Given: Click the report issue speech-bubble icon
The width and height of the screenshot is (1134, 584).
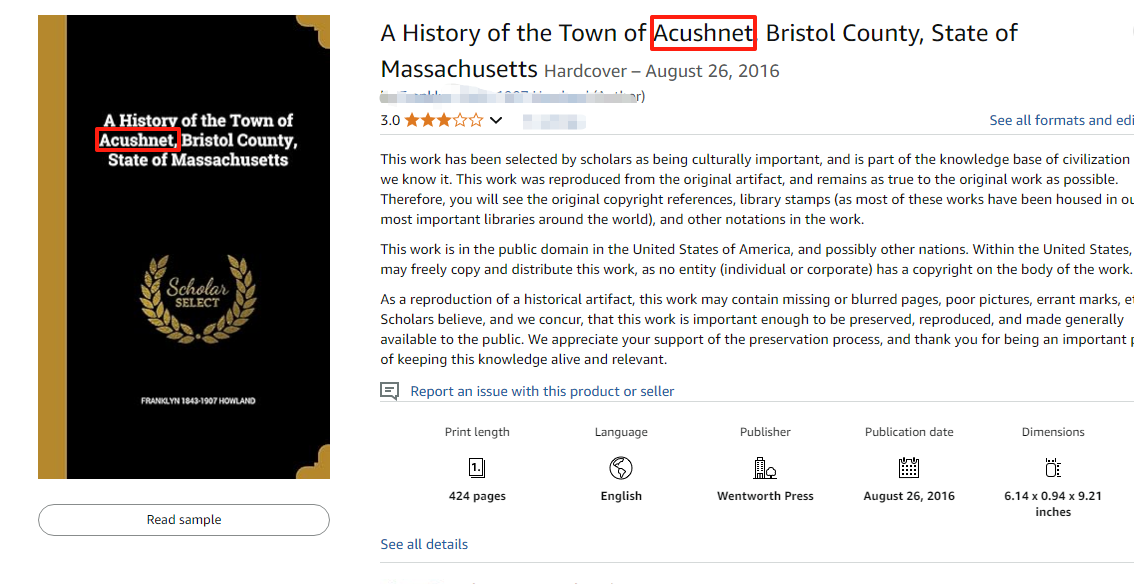Looking at the screenshot, I should pos(390,391).
